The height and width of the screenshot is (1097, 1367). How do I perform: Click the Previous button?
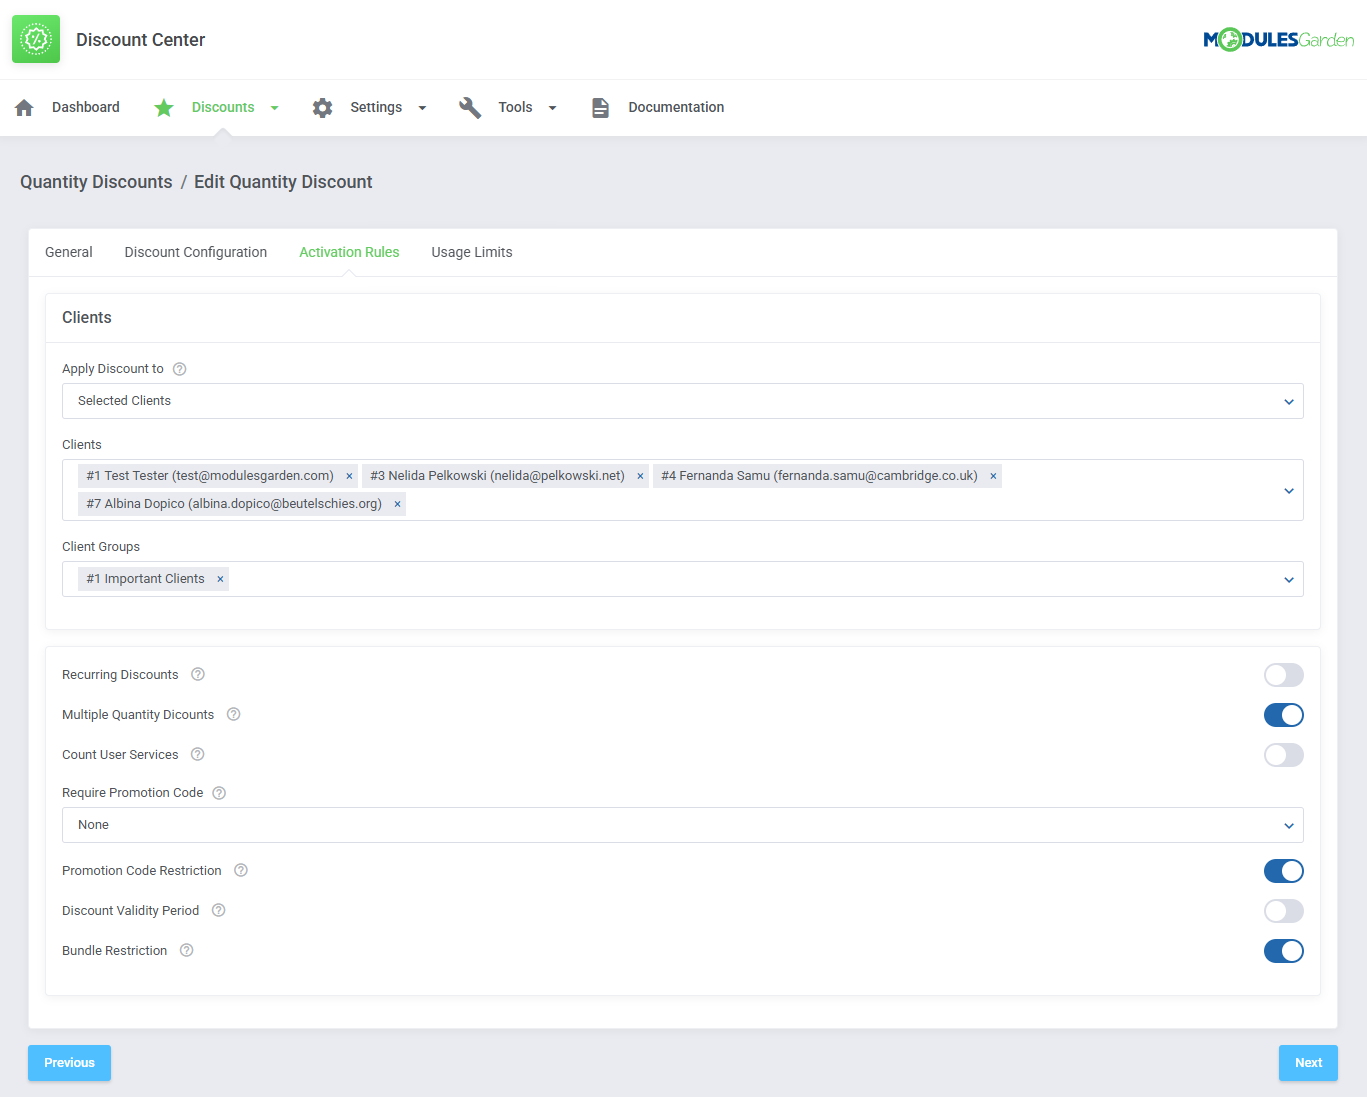point(69,1063)
